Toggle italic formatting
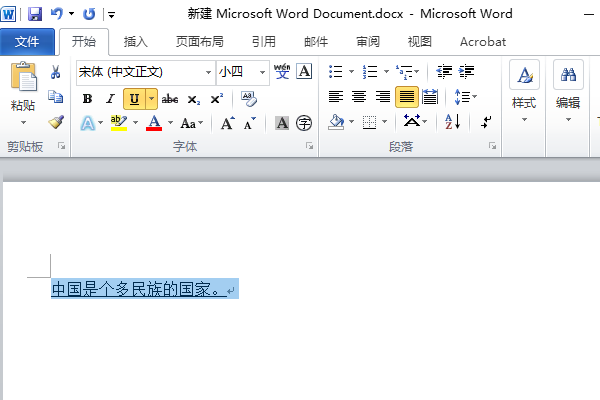 tap(111, 99)
